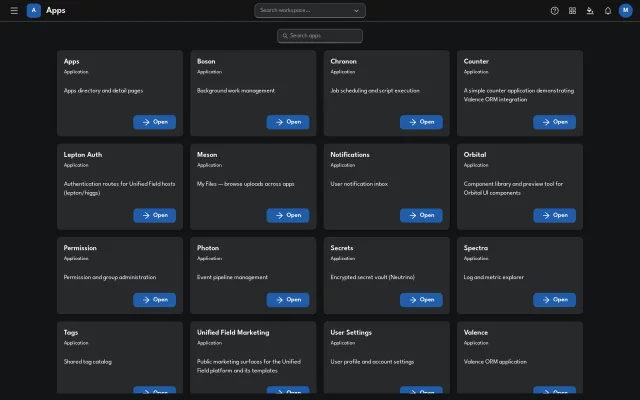640x400 pixels.
Task: Open the M user avatar menu
Action: coord(625,11)
